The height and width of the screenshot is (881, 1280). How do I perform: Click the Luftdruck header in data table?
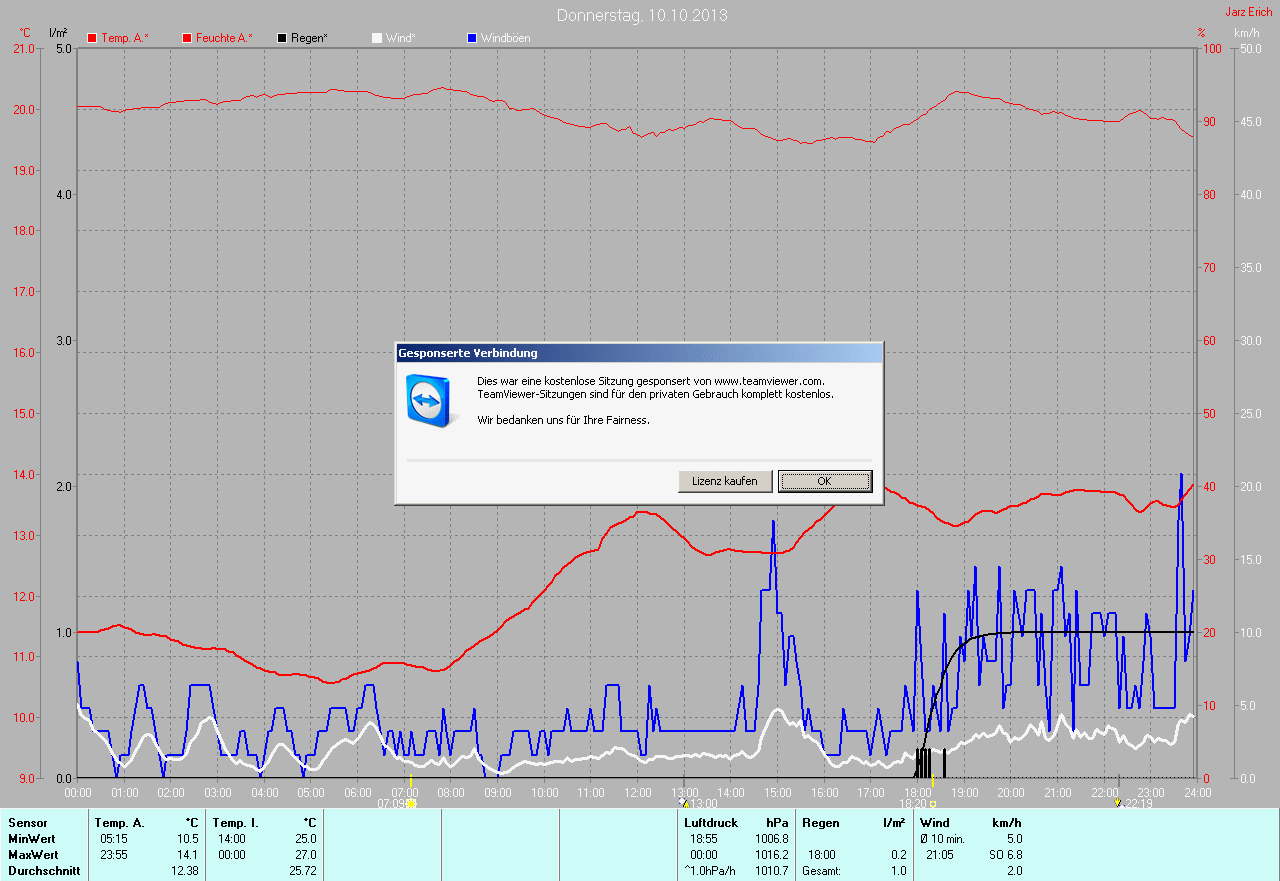pos(711,823)
